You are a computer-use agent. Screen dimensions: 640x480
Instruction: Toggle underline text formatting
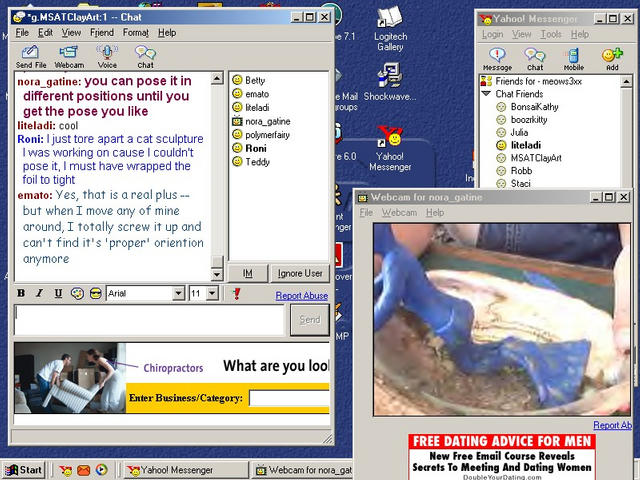coord(58,293)
